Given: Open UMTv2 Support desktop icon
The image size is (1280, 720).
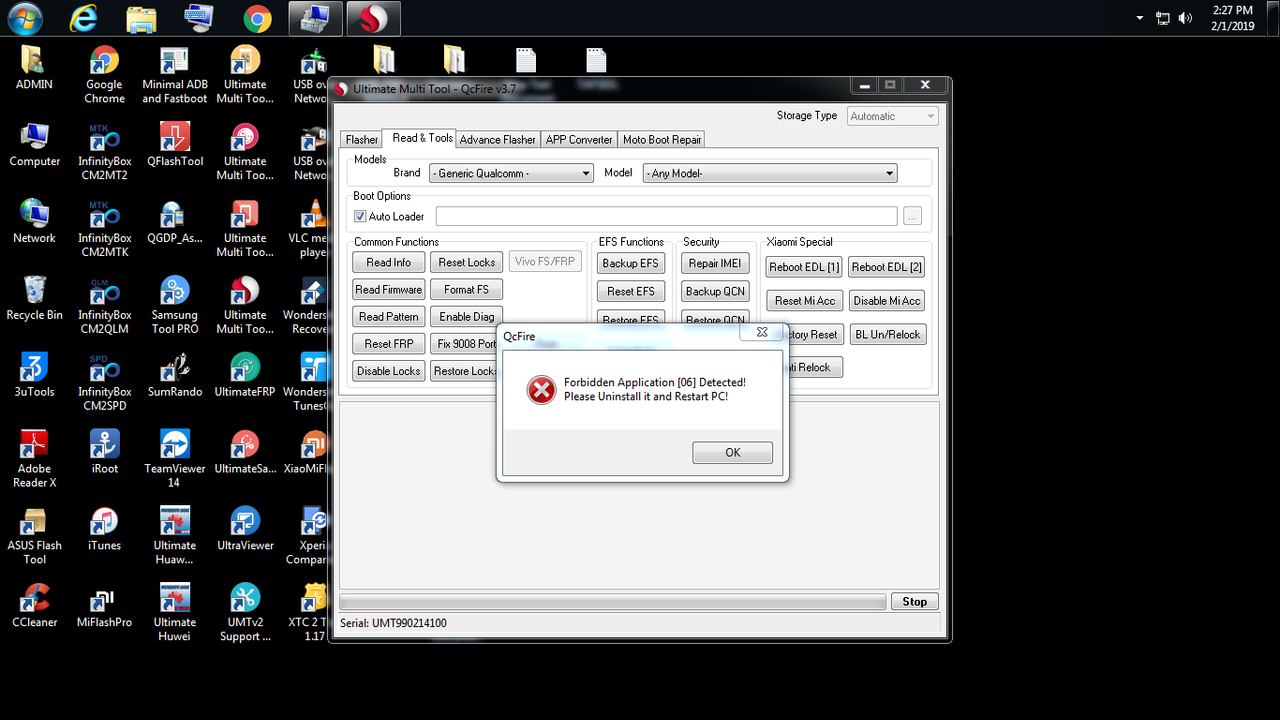Looking at the screenshot, I should pyautogui.click(x=245, y=614).
